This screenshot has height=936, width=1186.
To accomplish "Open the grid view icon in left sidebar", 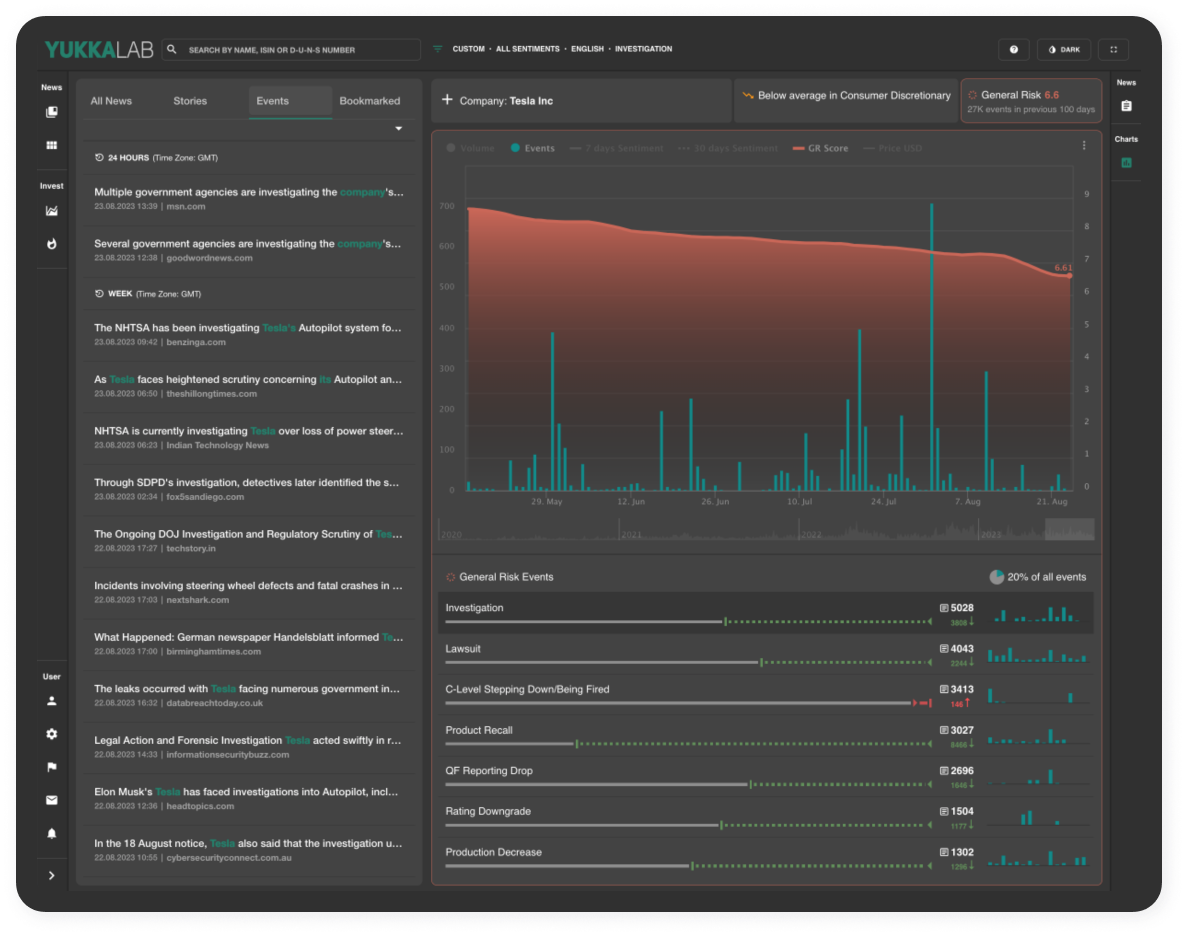I will [51, 145].
